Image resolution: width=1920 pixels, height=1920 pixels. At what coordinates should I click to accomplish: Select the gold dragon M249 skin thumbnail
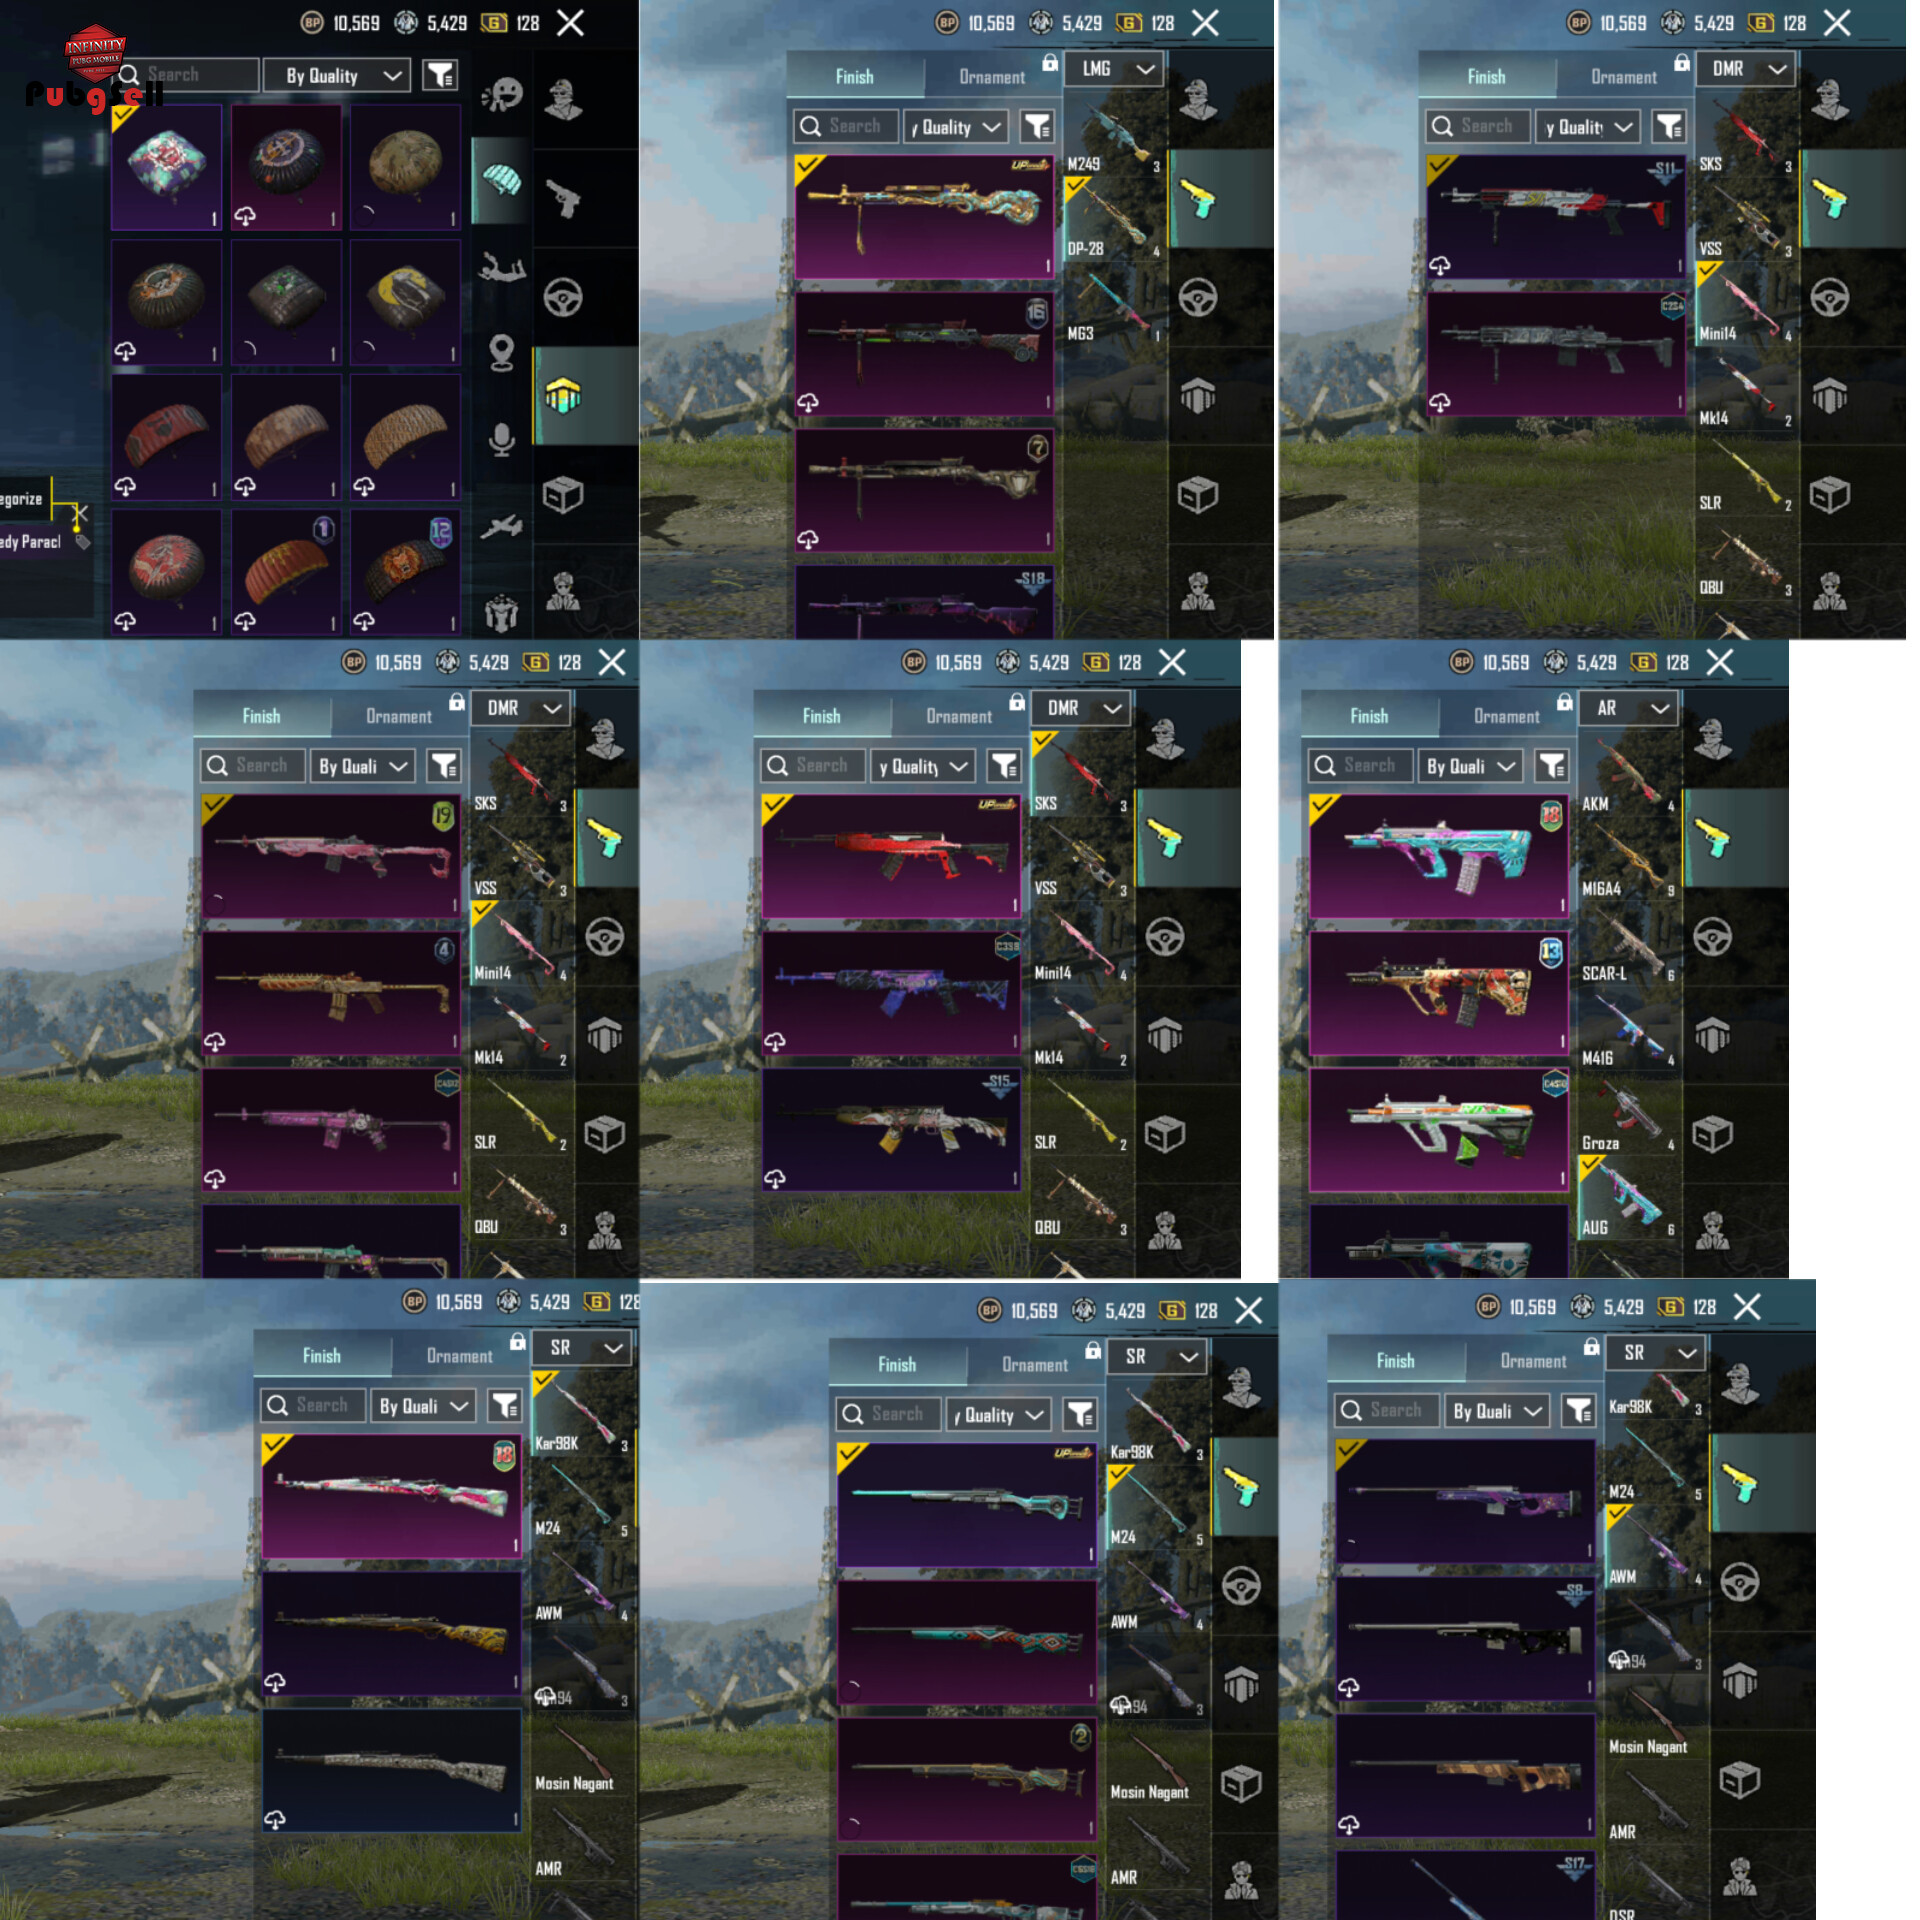pyautogui.click(x=924, y=217)
